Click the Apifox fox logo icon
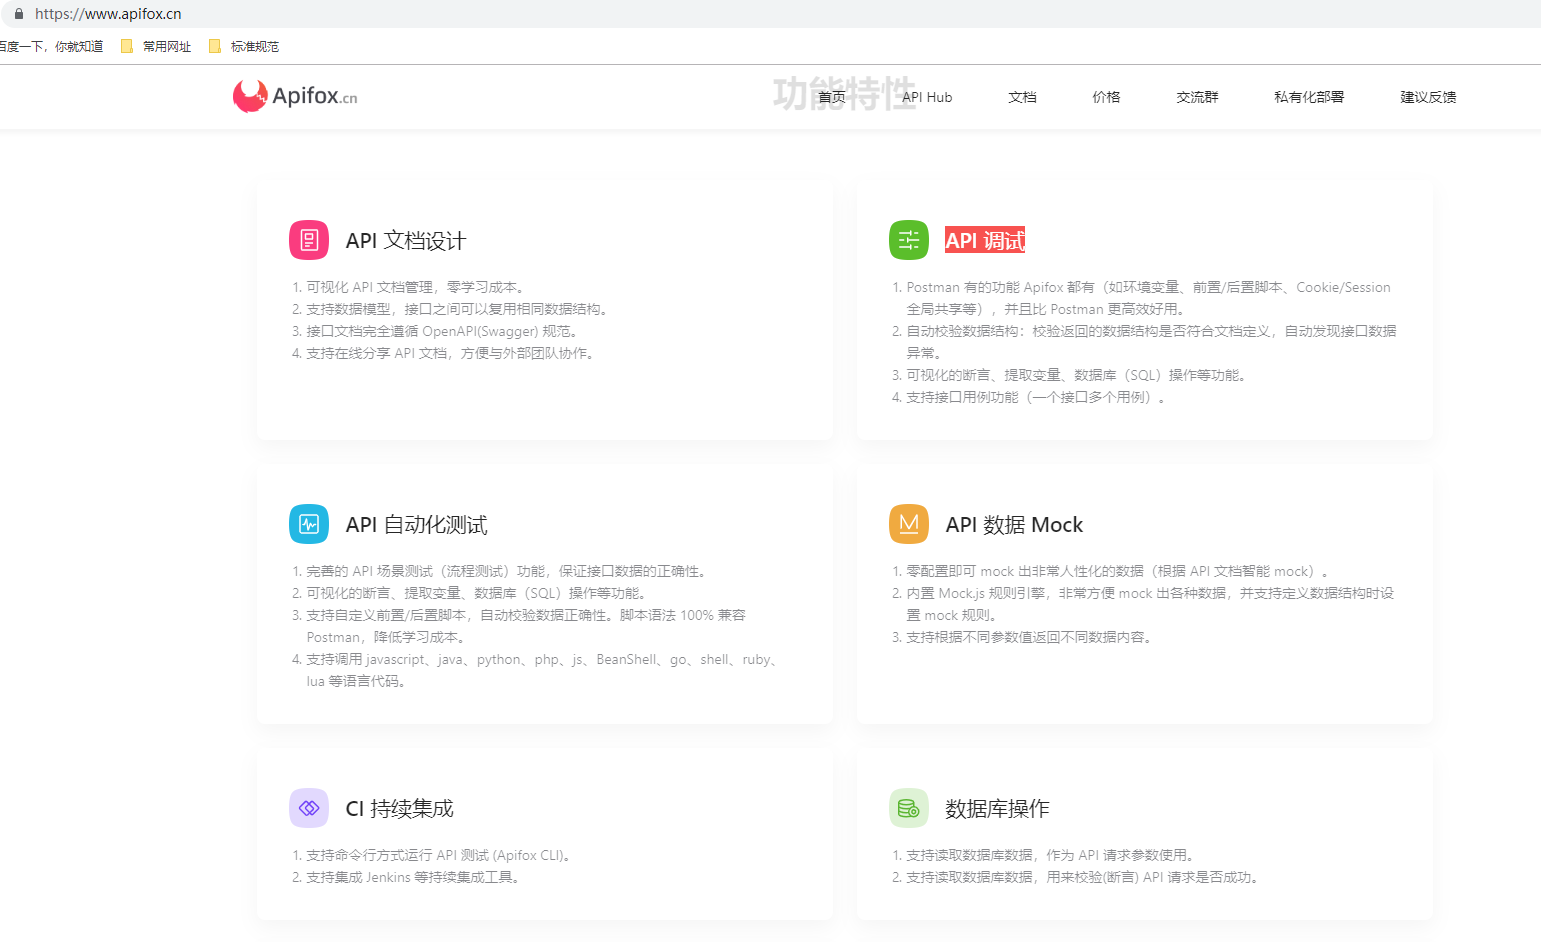Viewport: 1541px width, 942px height. coord(250,96)
